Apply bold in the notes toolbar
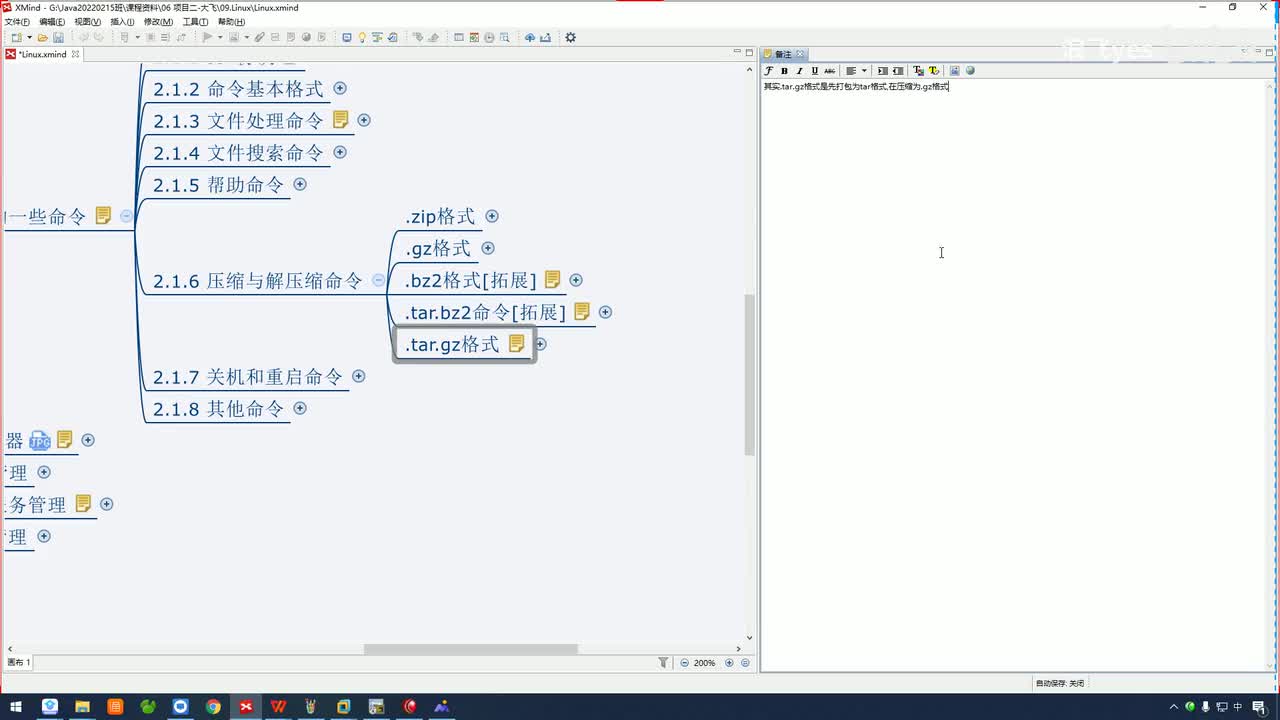Image resolution: width=1280 pixels, height=720 pixels. pos(784,71)
